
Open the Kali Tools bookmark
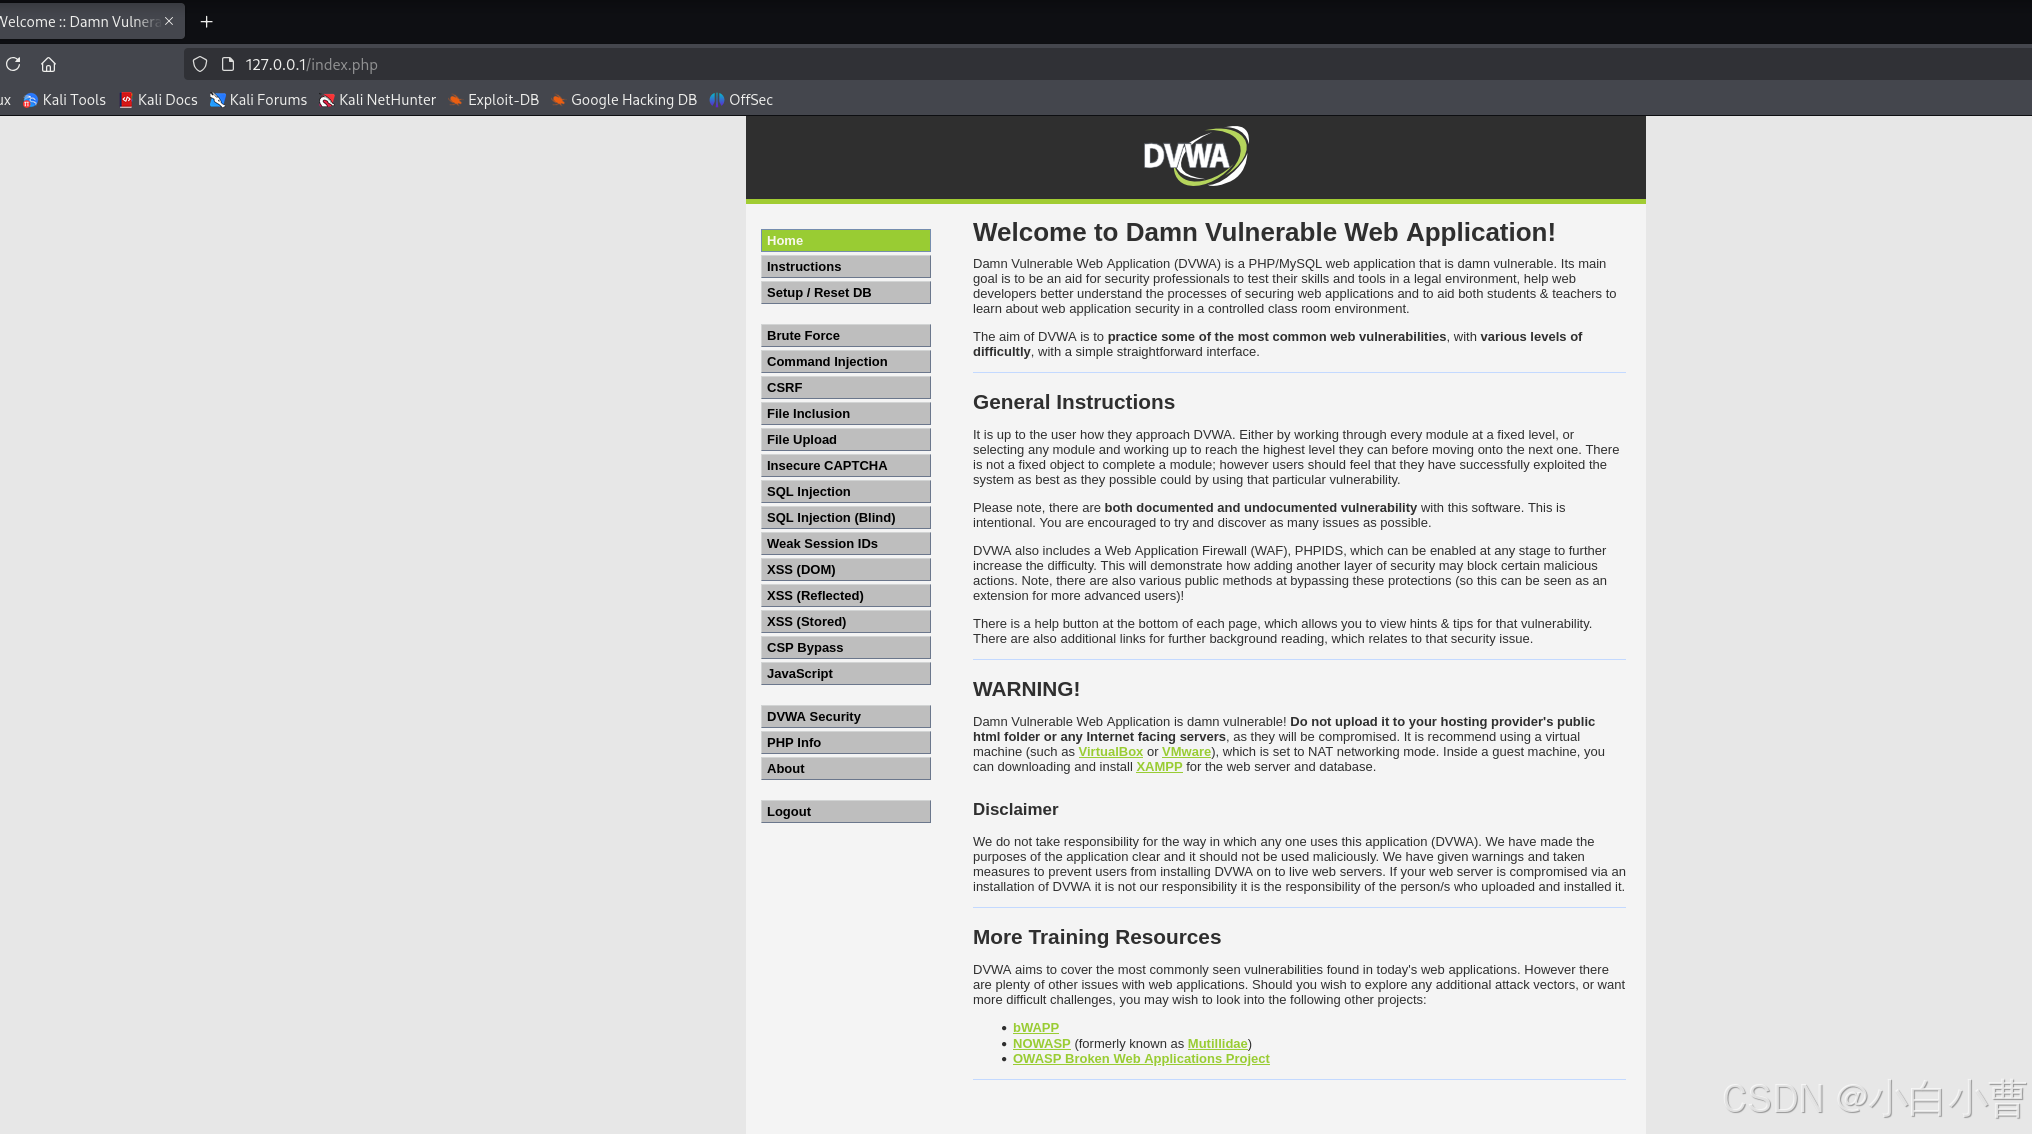pyautogui.click(x=65, y=100)
